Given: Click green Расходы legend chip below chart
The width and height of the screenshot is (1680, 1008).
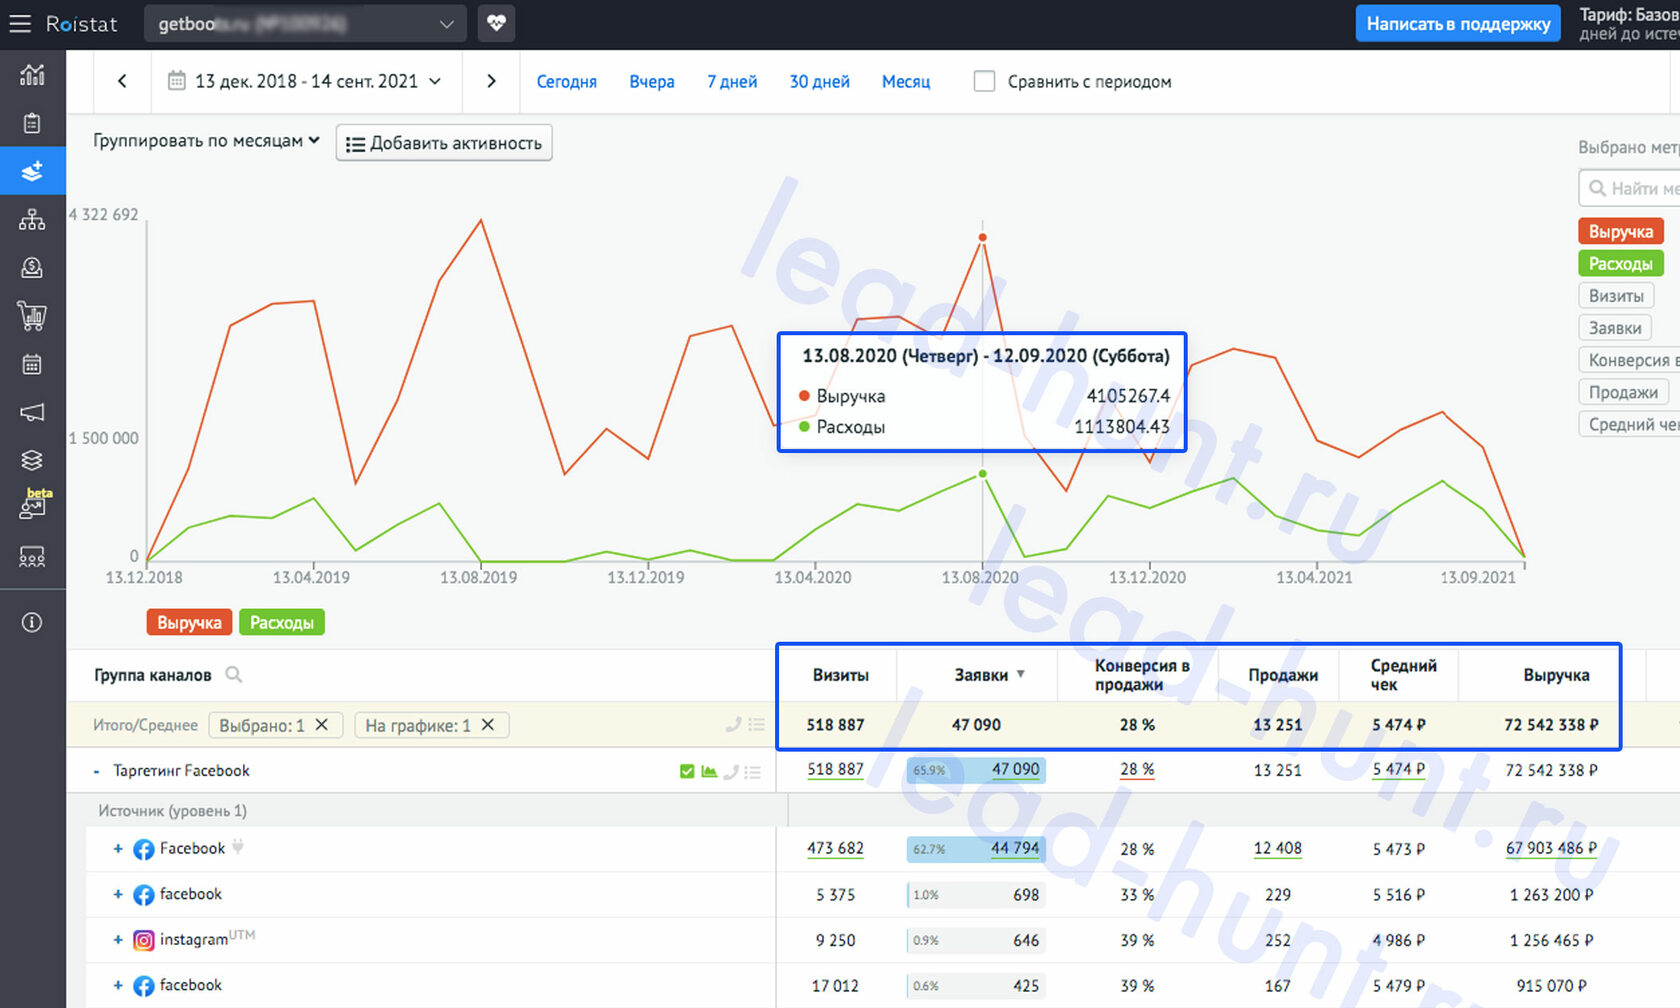Looking at the screenshot, I should pos(282,622).
